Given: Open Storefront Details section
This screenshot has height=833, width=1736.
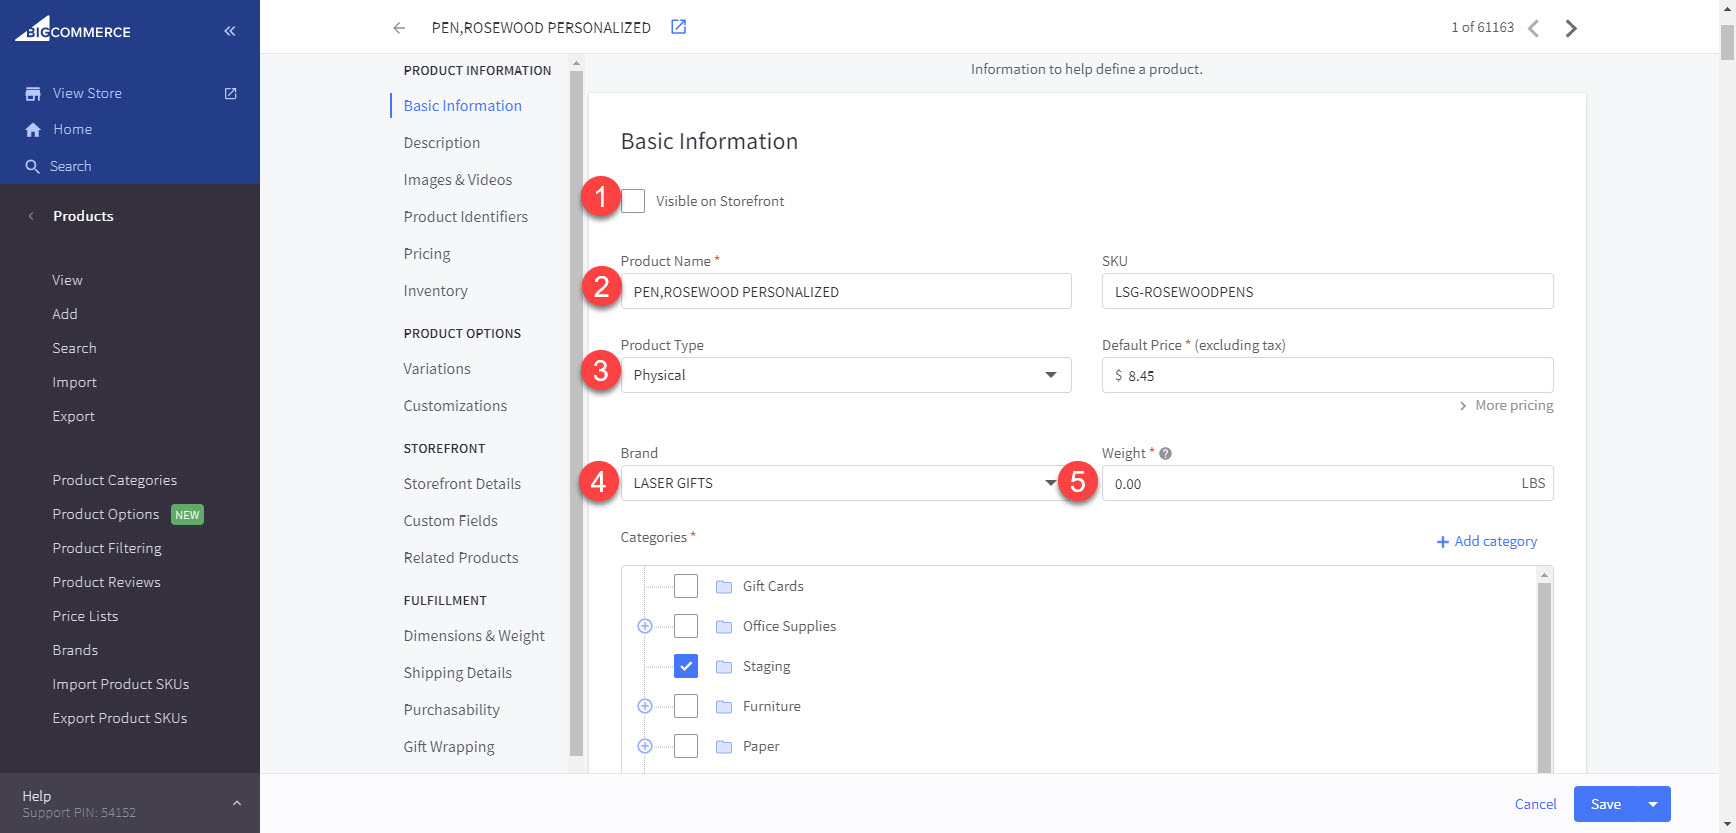Looking at the screenshot, I should point(462,484).
